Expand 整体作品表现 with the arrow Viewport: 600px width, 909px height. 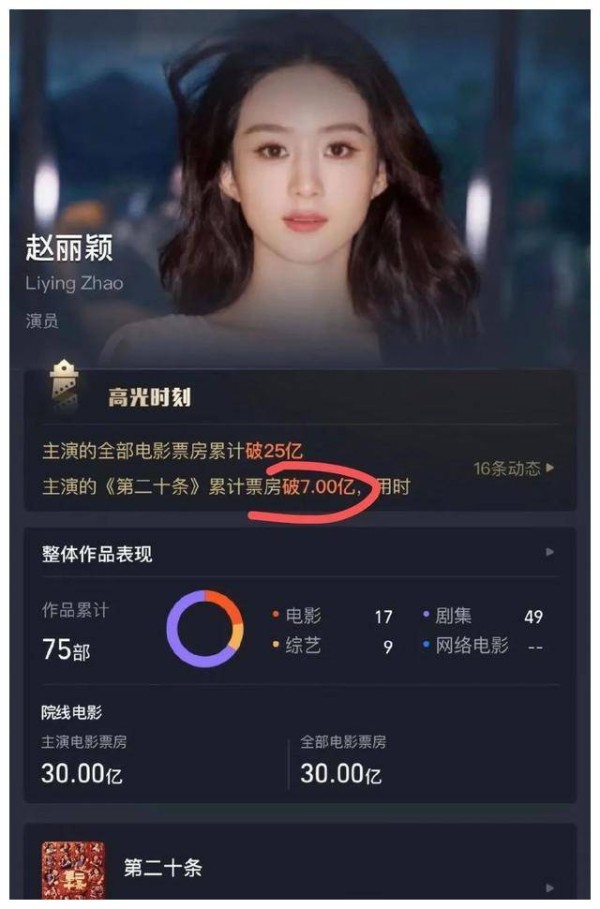(x=550, y=552)
